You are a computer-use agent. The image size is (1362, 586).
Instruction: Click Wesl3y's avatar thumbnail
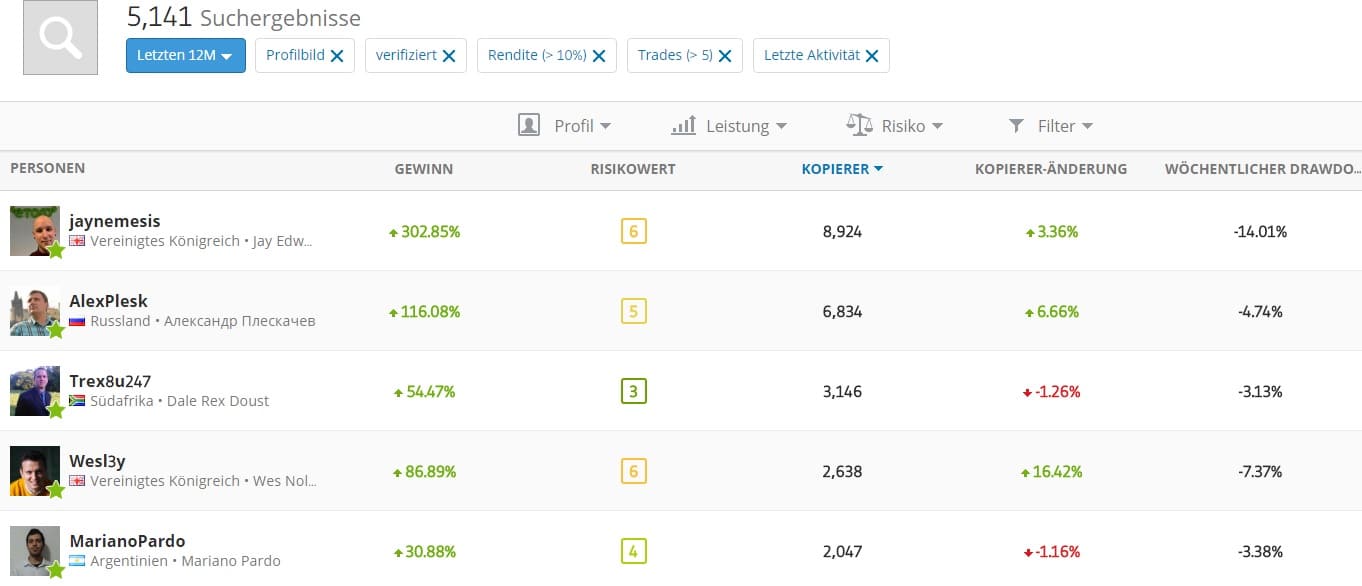point(35,471)
